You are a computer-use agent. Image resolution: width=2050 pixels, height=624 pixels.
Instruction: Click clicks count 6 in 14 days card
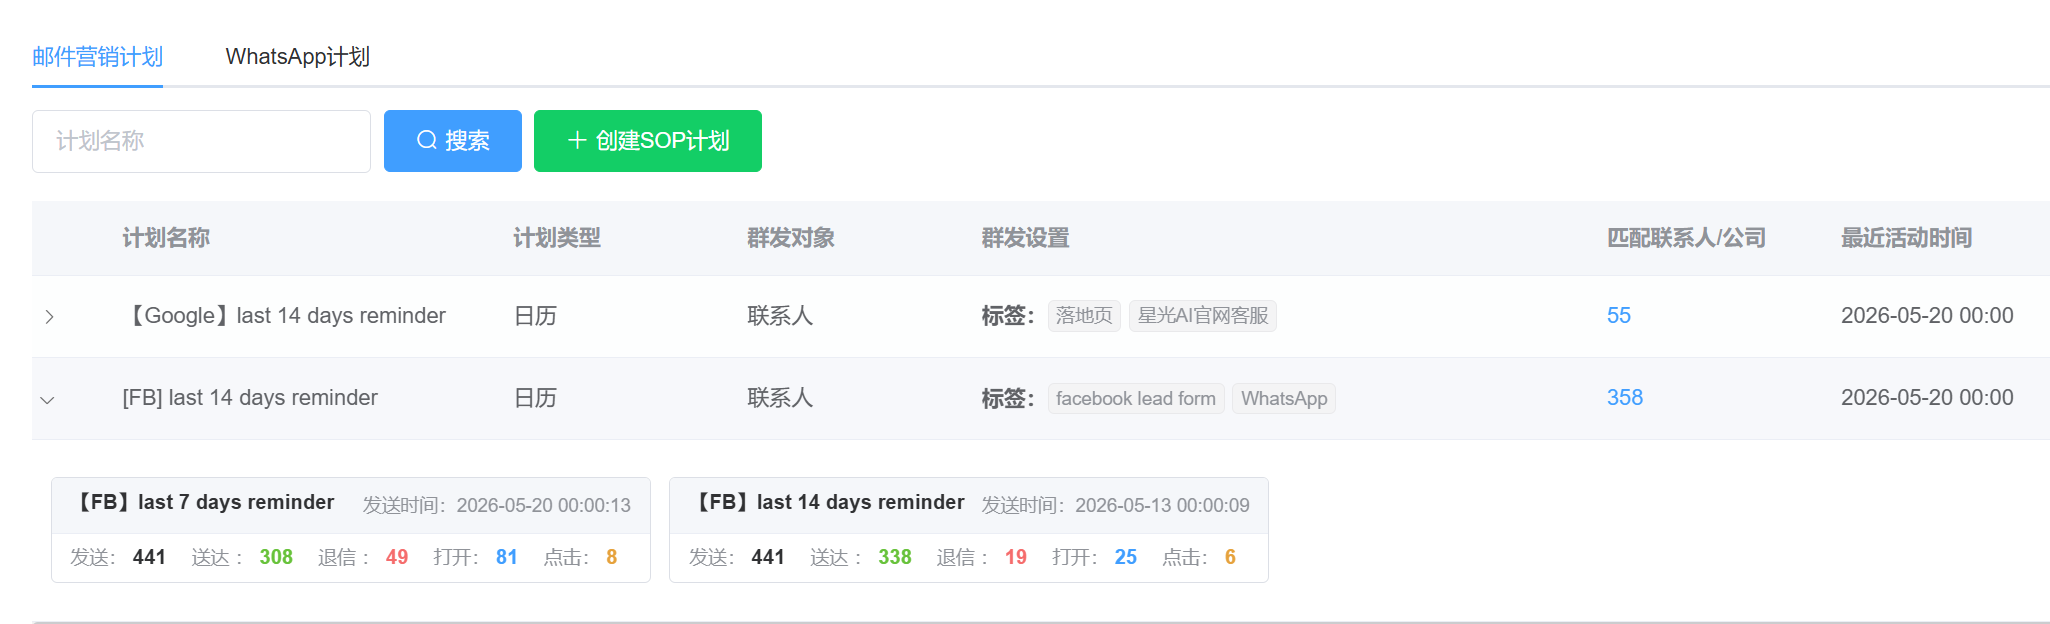(1230, 557)
